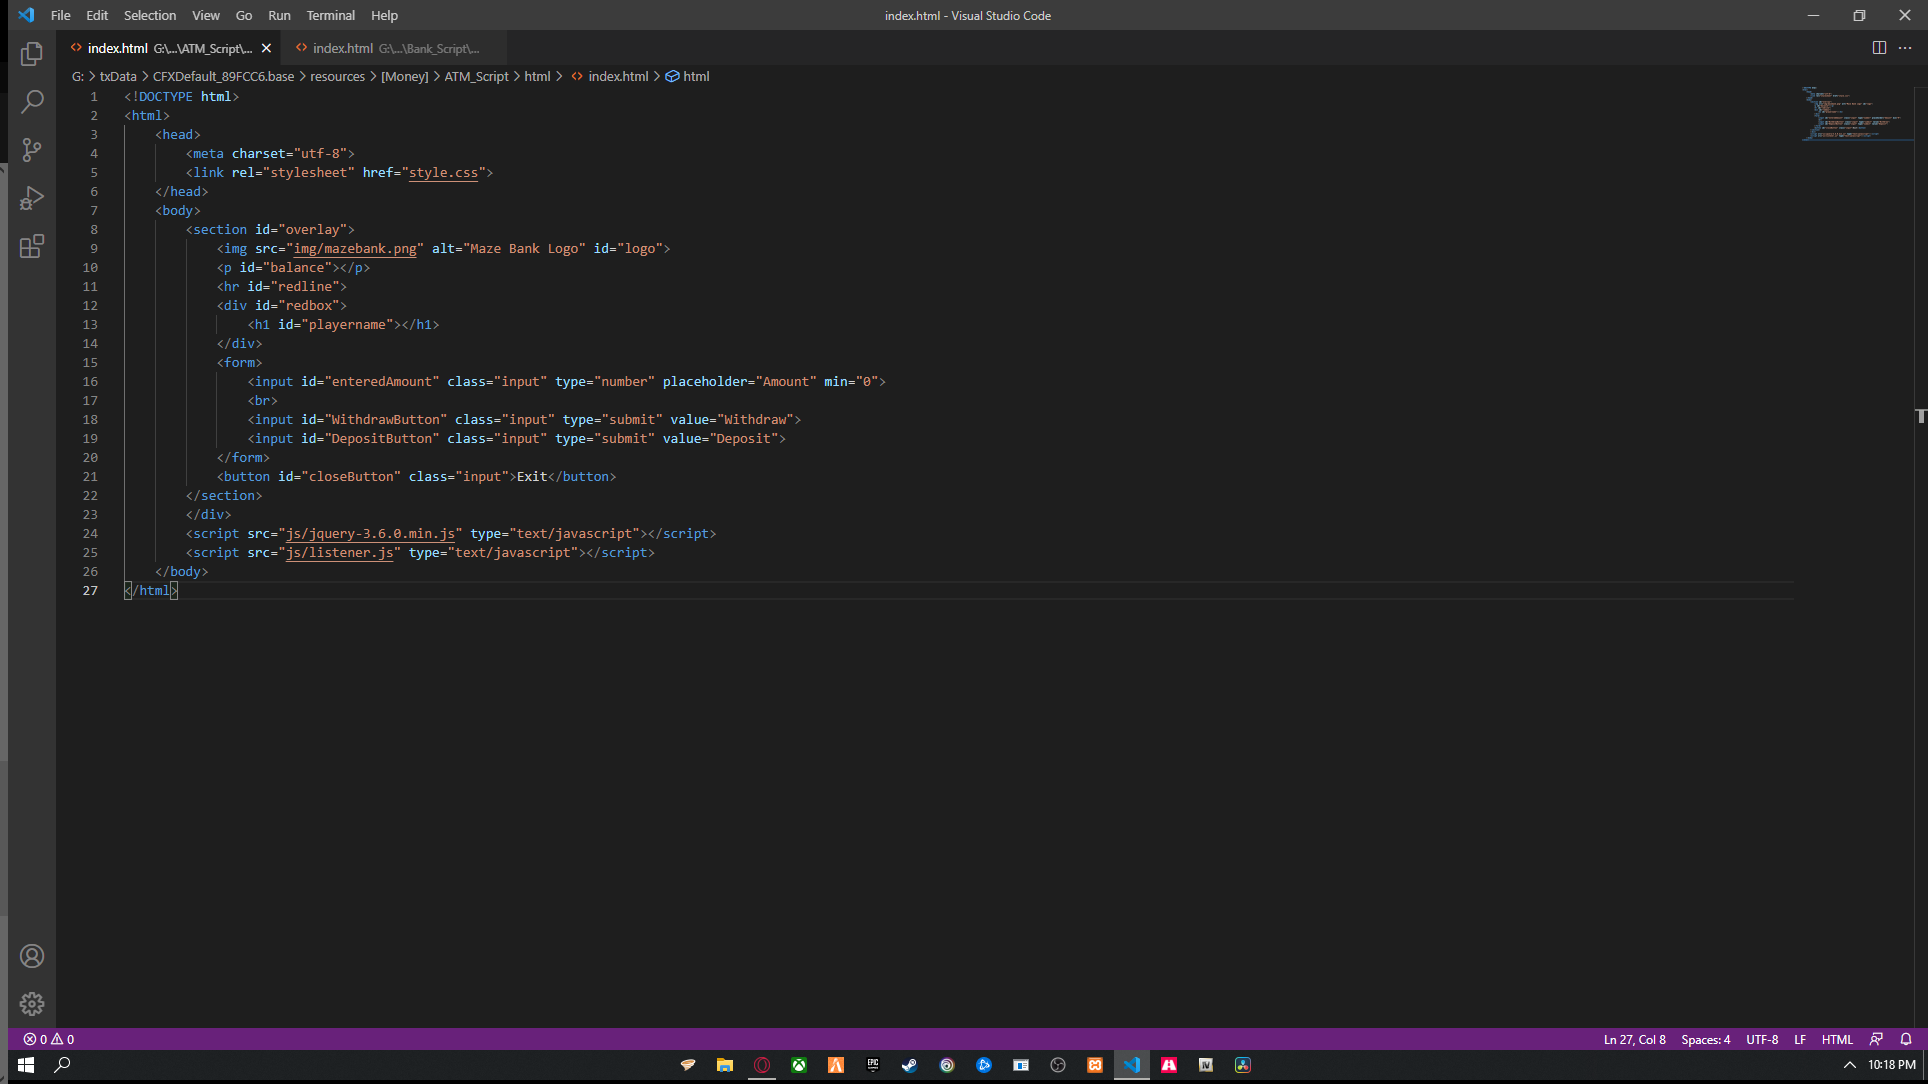1928x1084 pixels.
Task: Change the UTF-8 encoding selector
Action: 1762,1039
